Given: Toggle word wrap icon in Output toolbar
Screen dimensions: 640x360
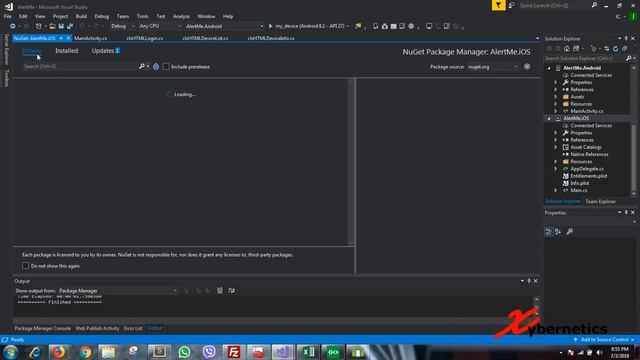Looking at the screenshot, I should tap(231, 291).
